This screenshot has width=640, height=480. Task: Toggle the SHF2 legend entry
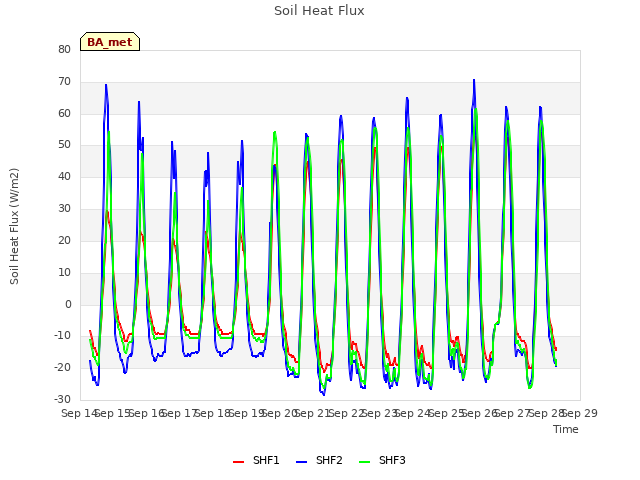point(319,461)
